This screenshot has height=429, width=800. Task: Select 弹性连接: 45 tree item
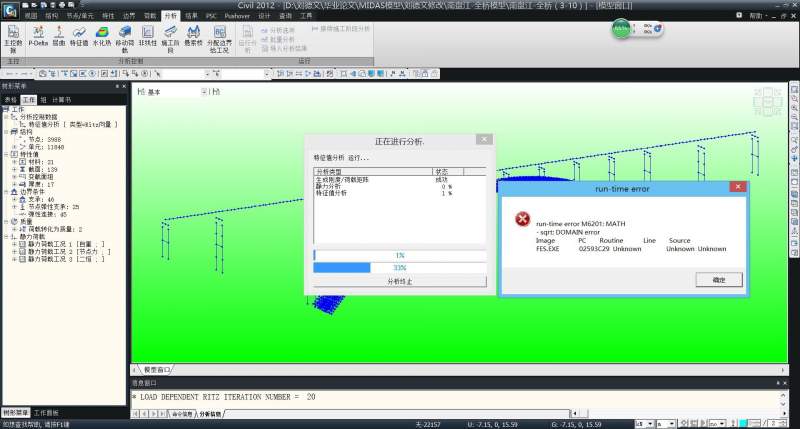[x=48, y=214]
